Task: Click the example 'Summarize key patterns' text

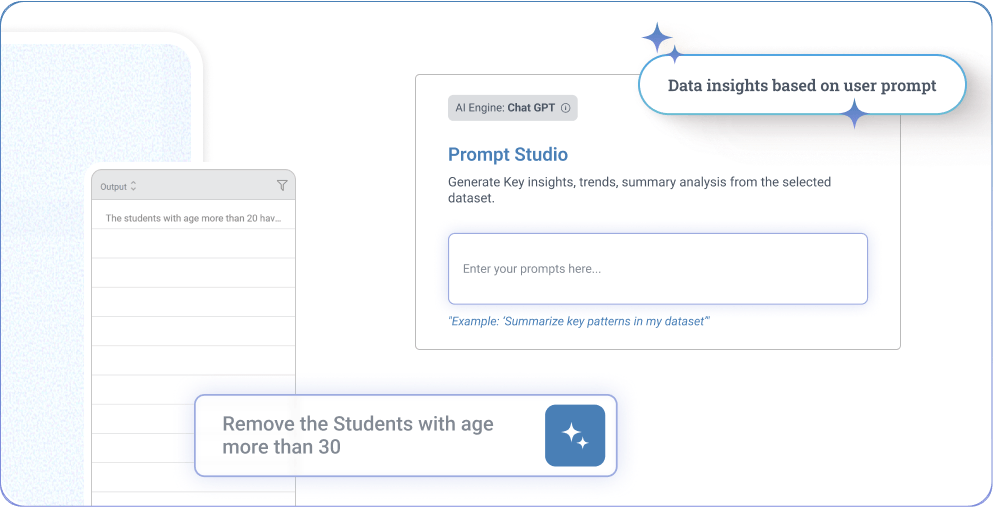Action: coord(579,321)
